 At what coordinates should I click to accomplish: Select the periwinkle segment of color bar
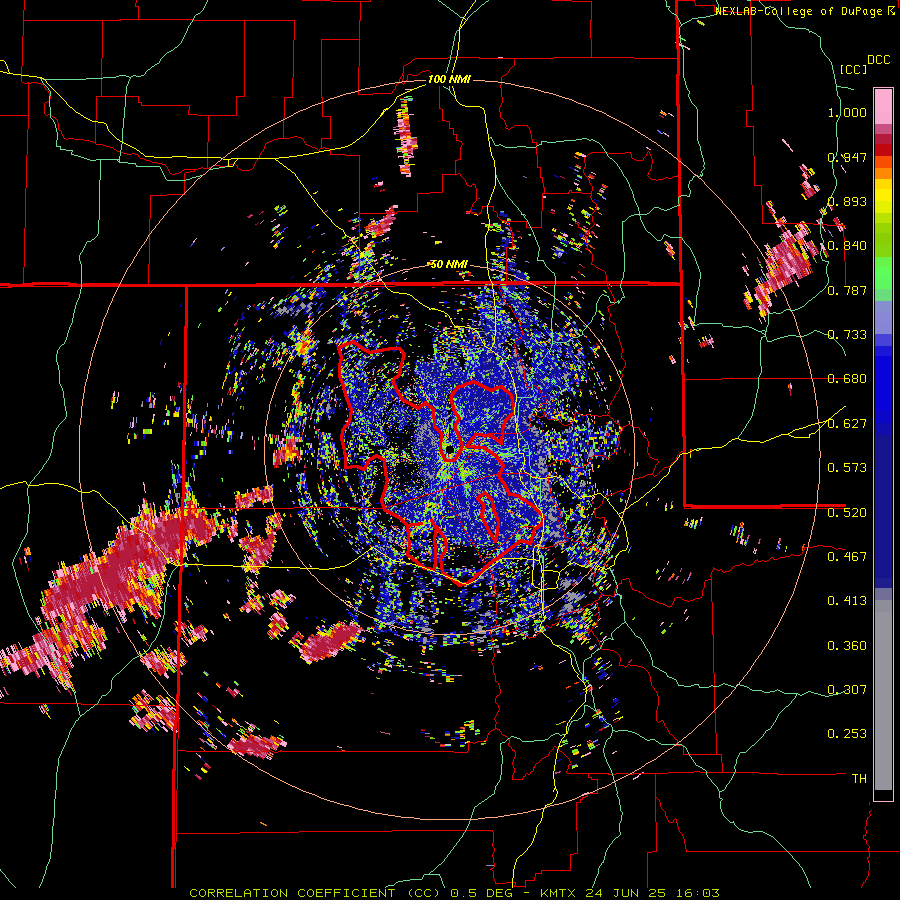coord(883,317)
